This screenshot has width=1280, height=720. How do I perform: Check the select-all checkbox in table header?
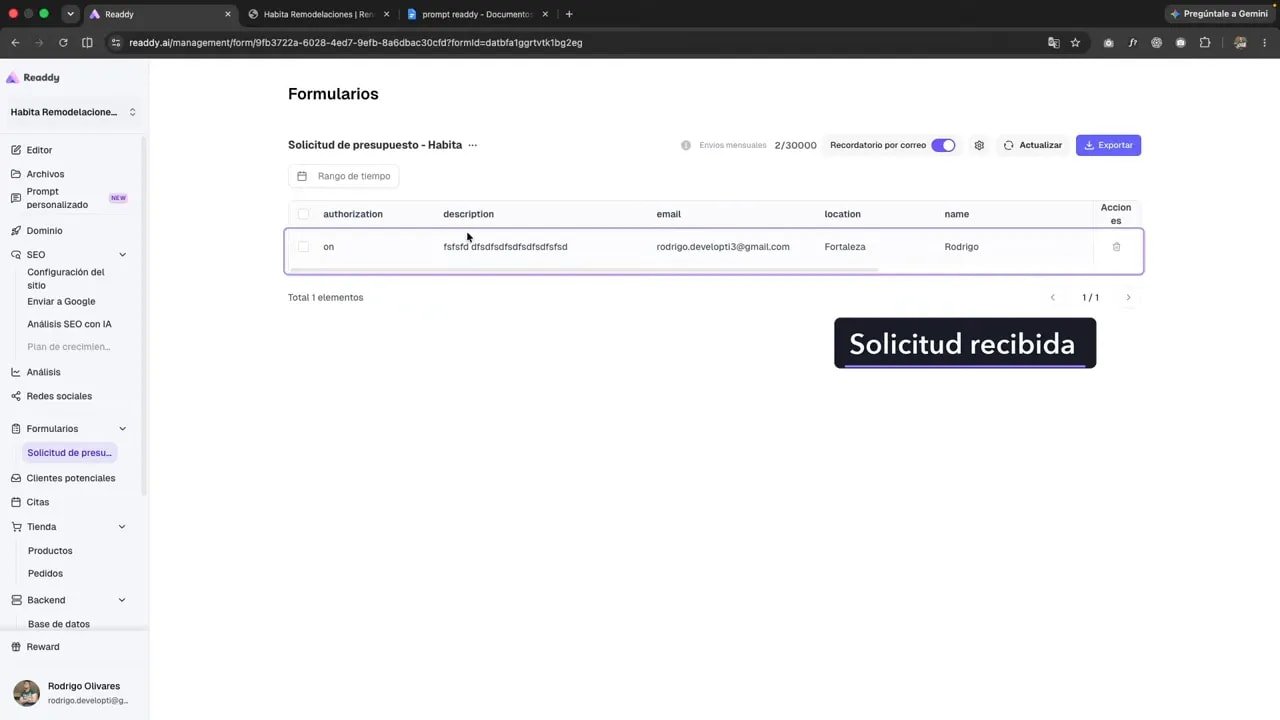point(303,214)
